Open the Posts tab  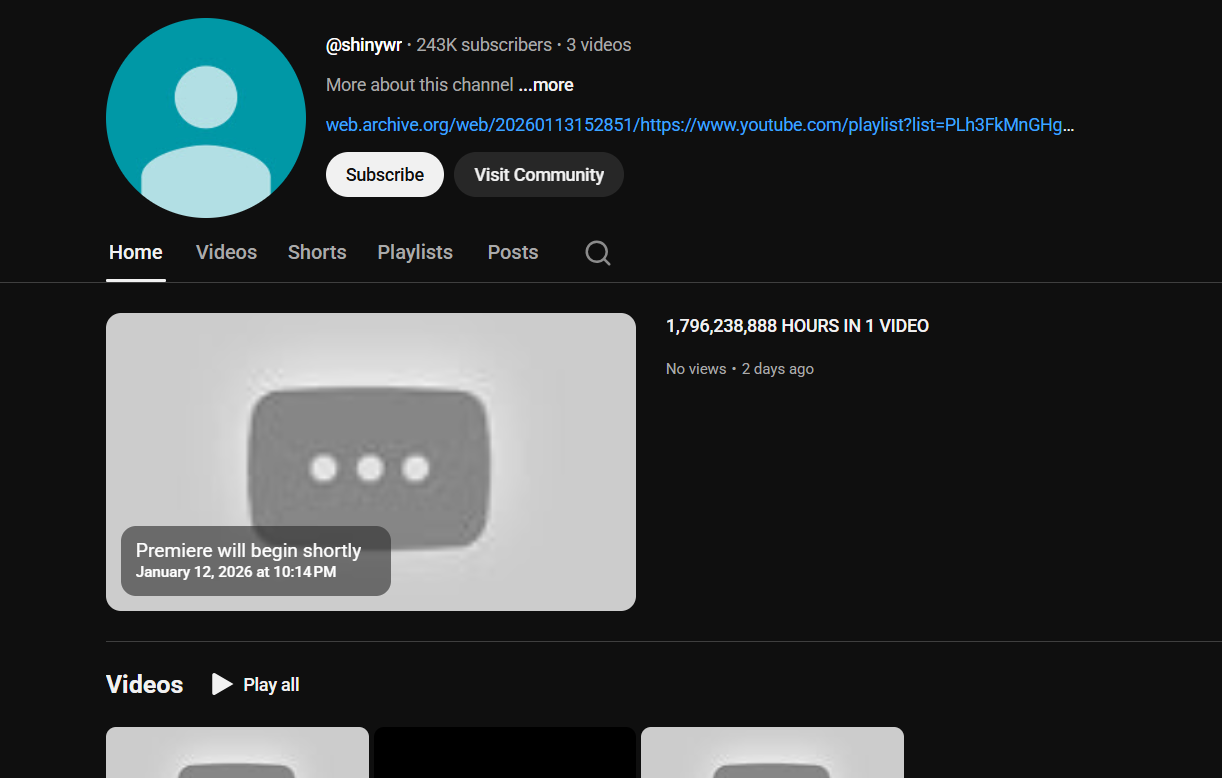pos(512,252)
